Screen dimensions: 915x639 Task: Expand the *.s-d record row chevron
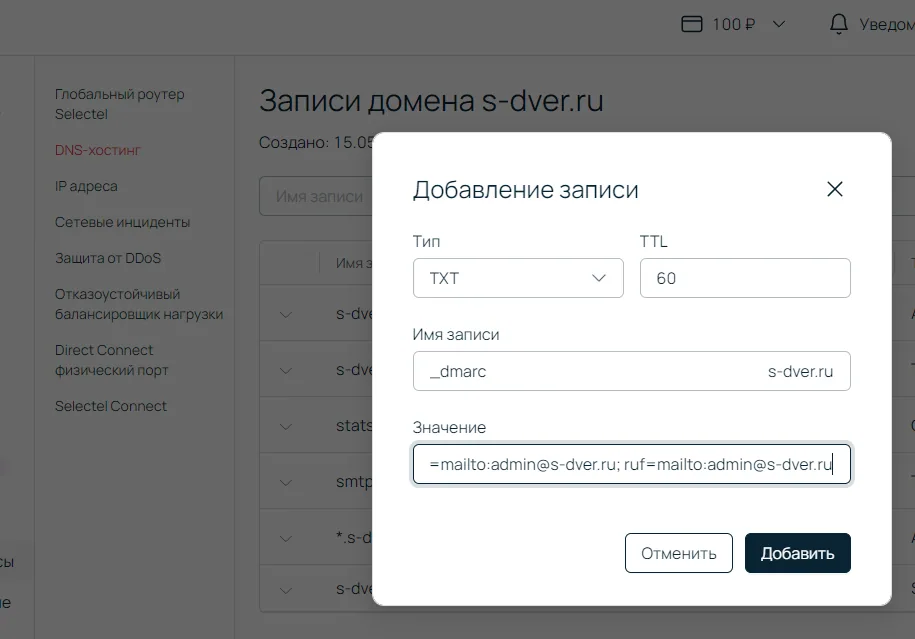[285, 539]
